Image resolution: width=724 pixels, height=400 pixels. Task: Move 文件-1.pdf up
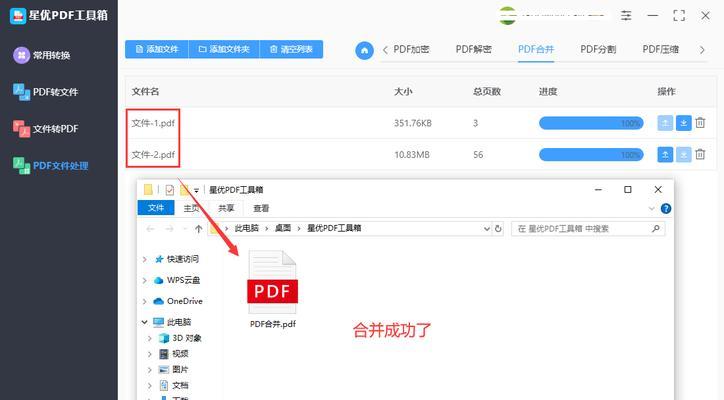click(x=665, y=123)
